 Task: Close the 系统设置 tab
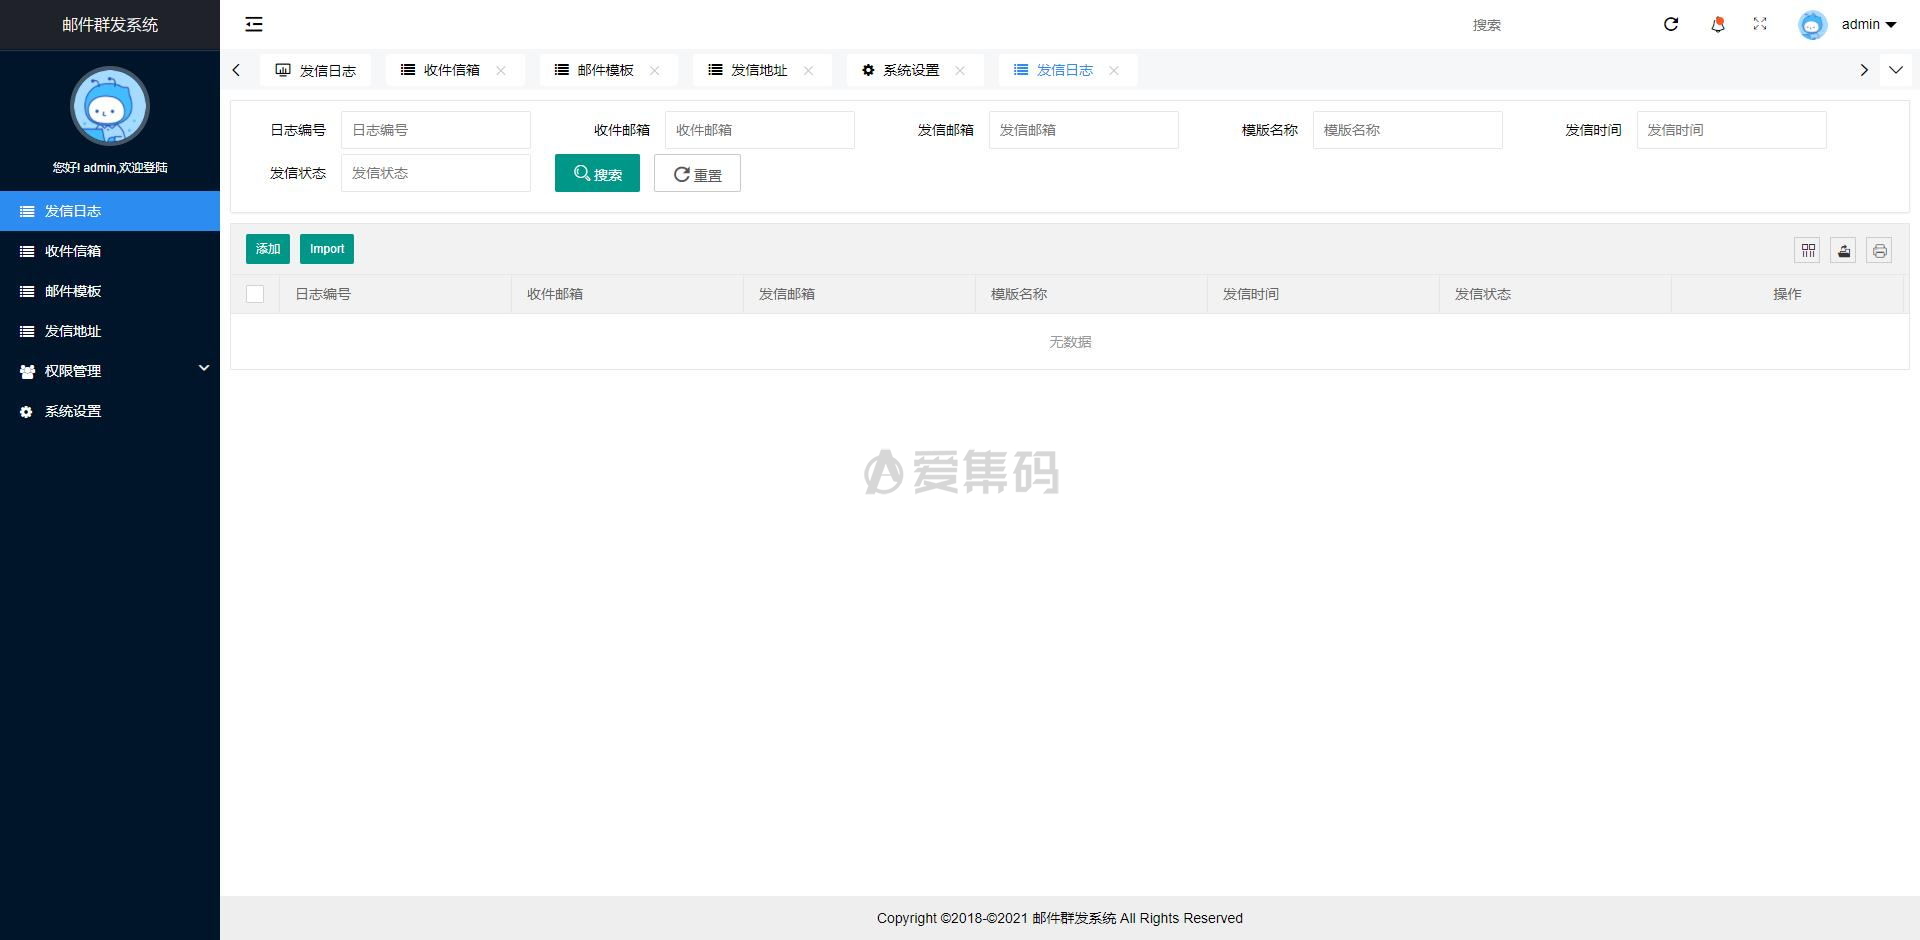pyautogui.click(x=960, y=70)
